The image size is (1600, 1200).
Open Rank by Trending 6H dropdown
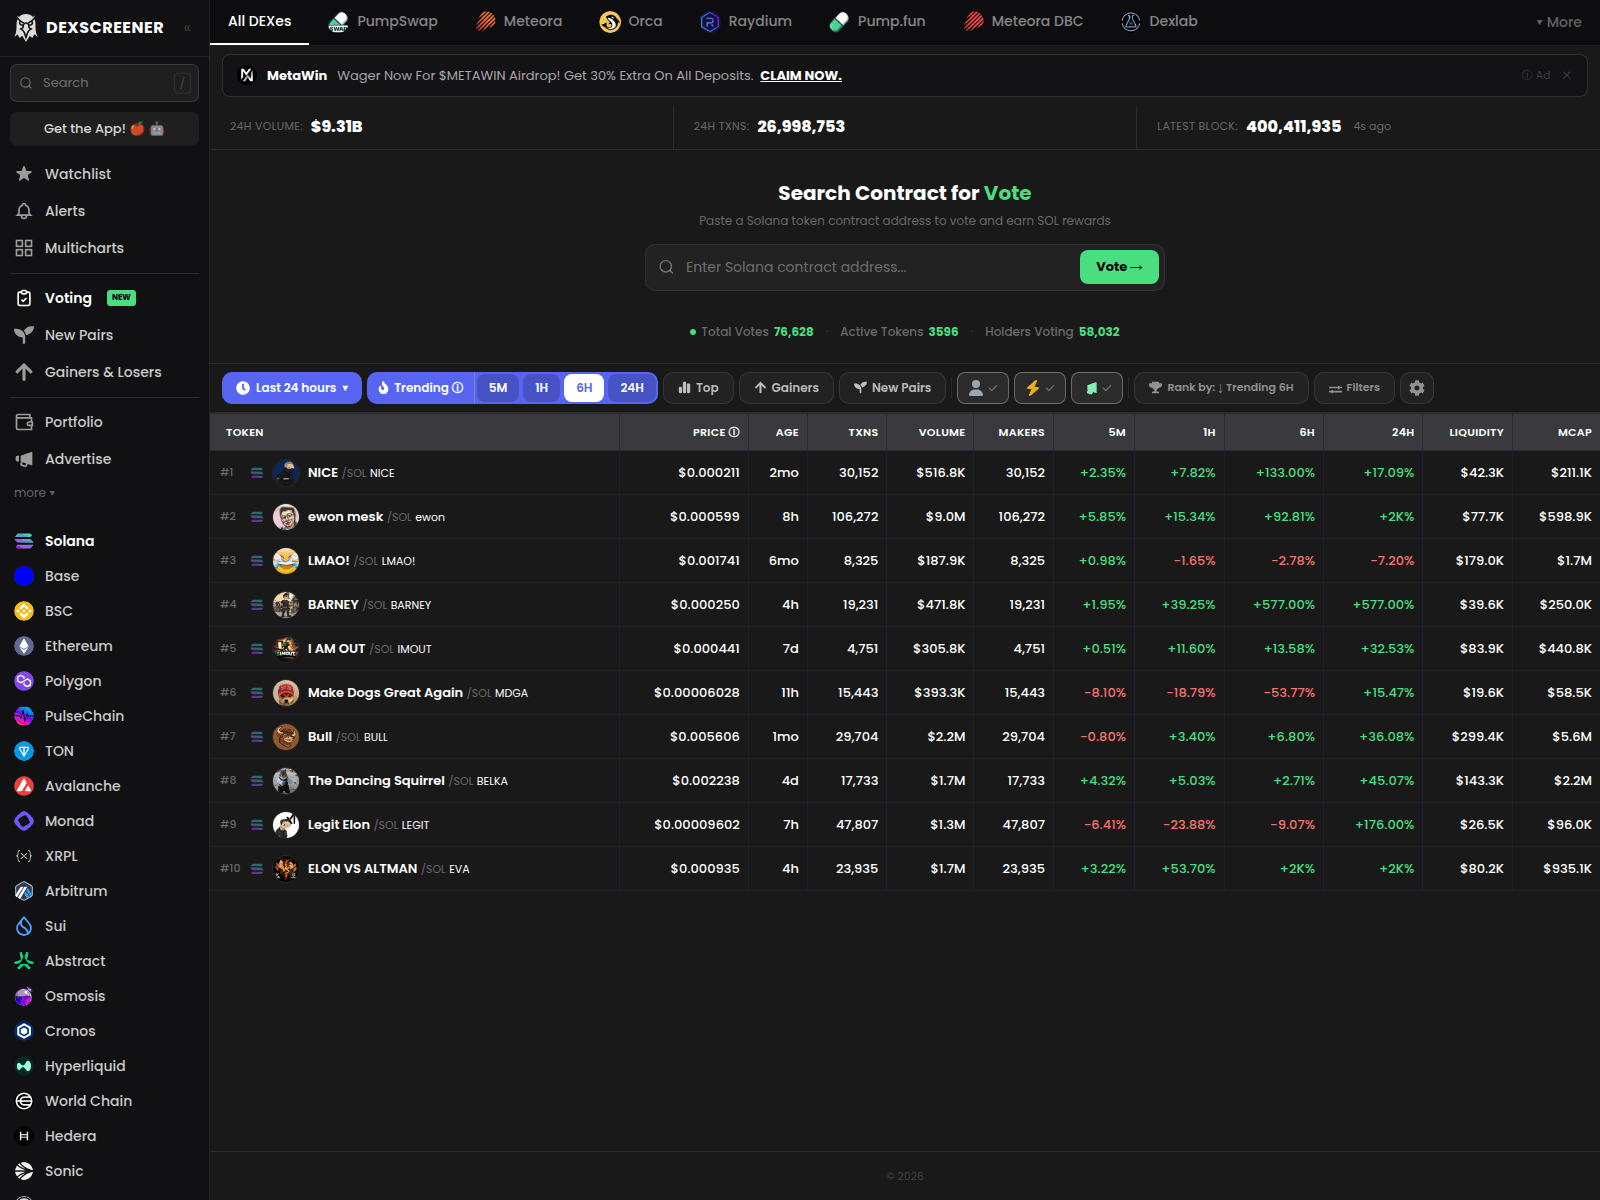[1221, 388]
